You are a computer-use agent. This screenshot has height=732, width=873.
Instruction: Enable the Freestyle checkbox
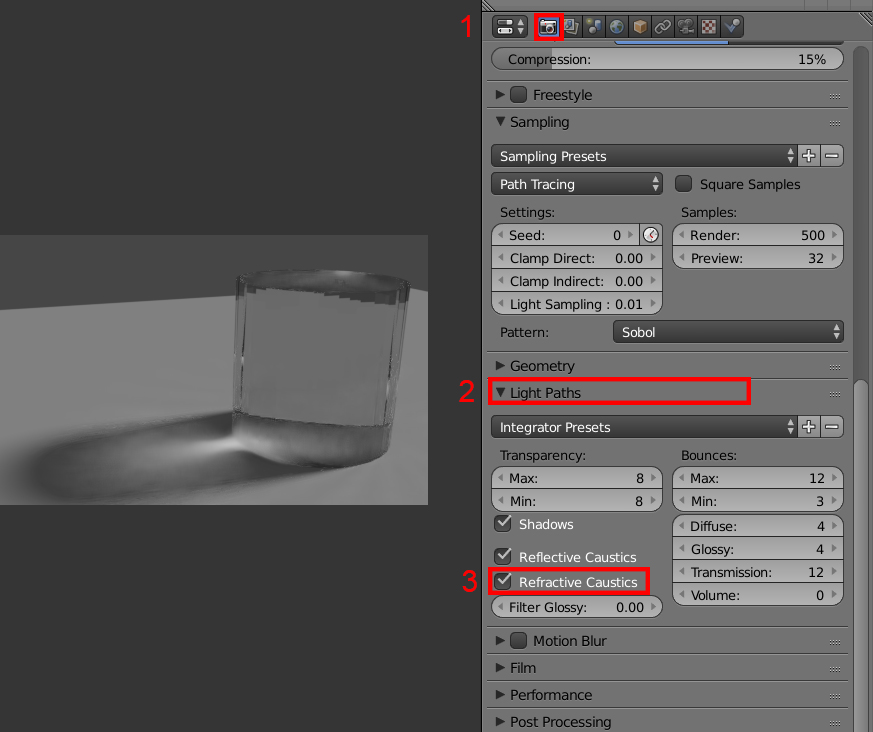518,95
